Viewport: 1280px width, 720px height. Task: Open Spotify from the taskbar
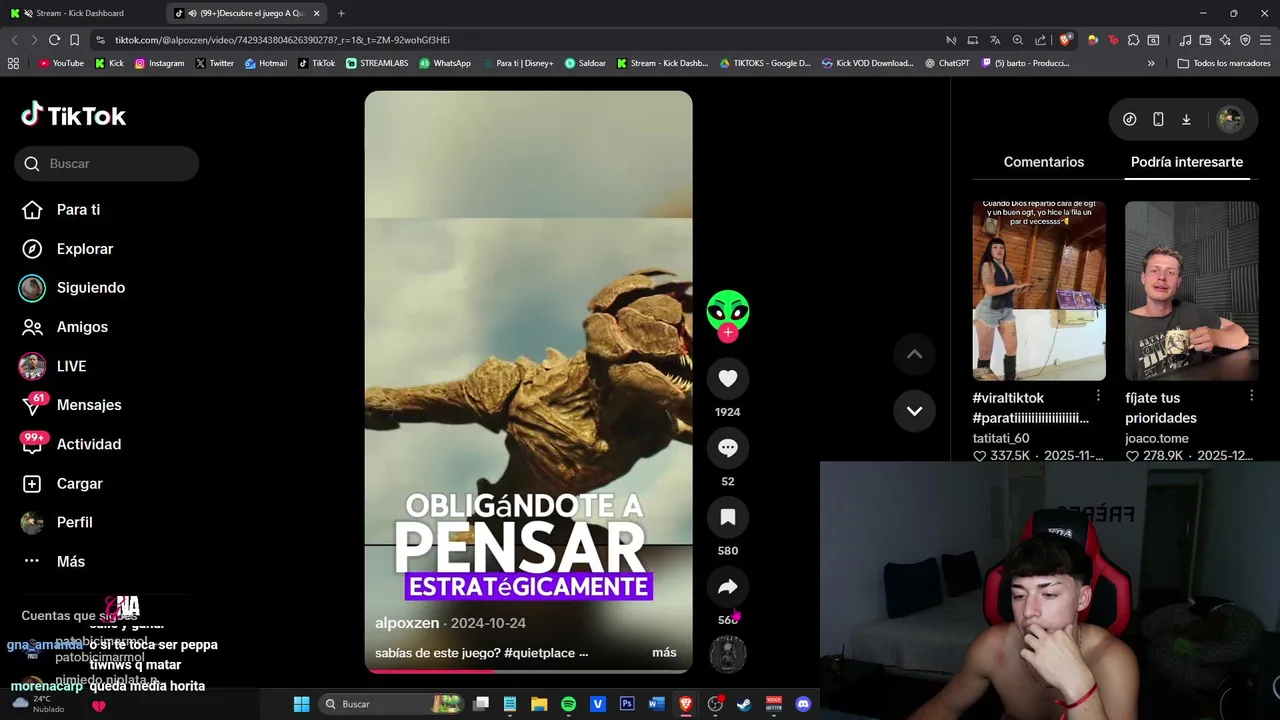point(568,704)
